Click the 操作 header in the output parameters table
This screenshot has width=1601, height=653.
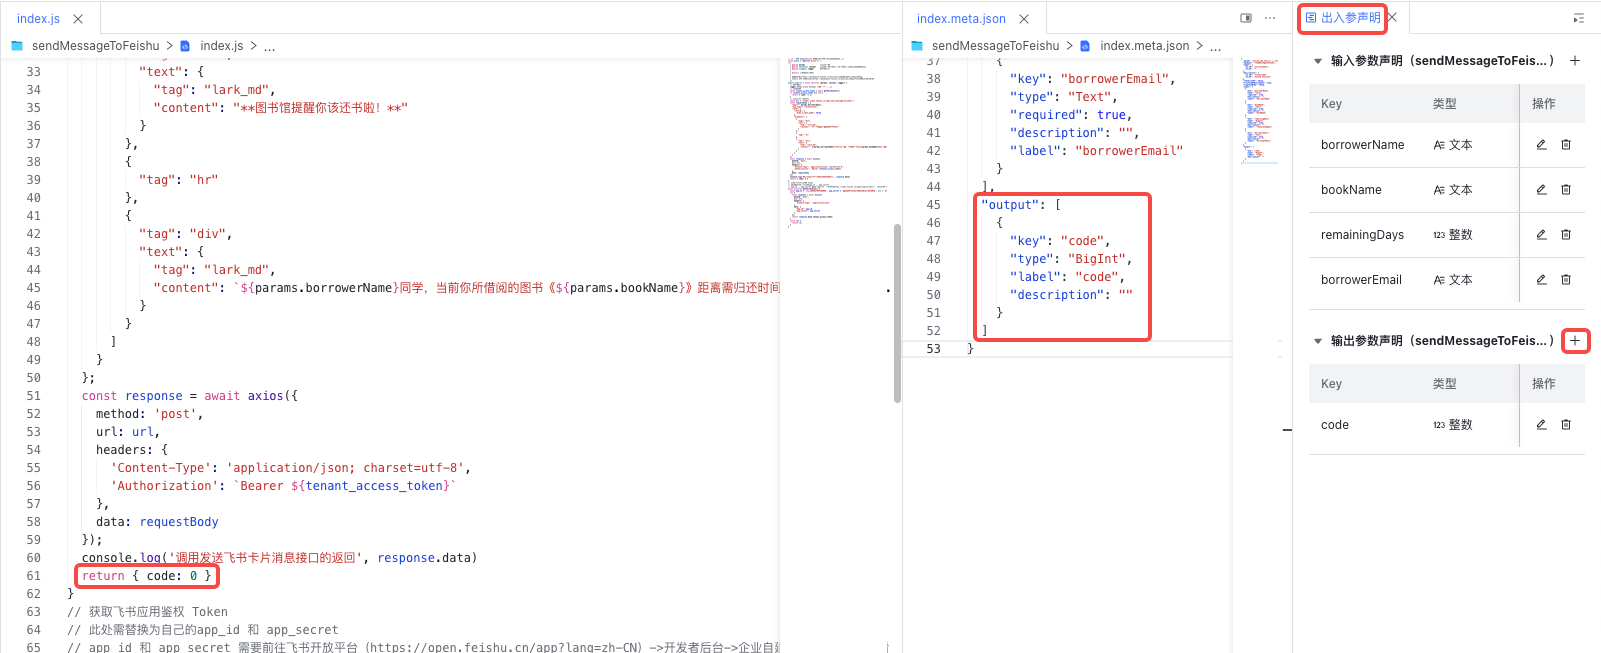pyautogui.click(x=1544, y=384)
